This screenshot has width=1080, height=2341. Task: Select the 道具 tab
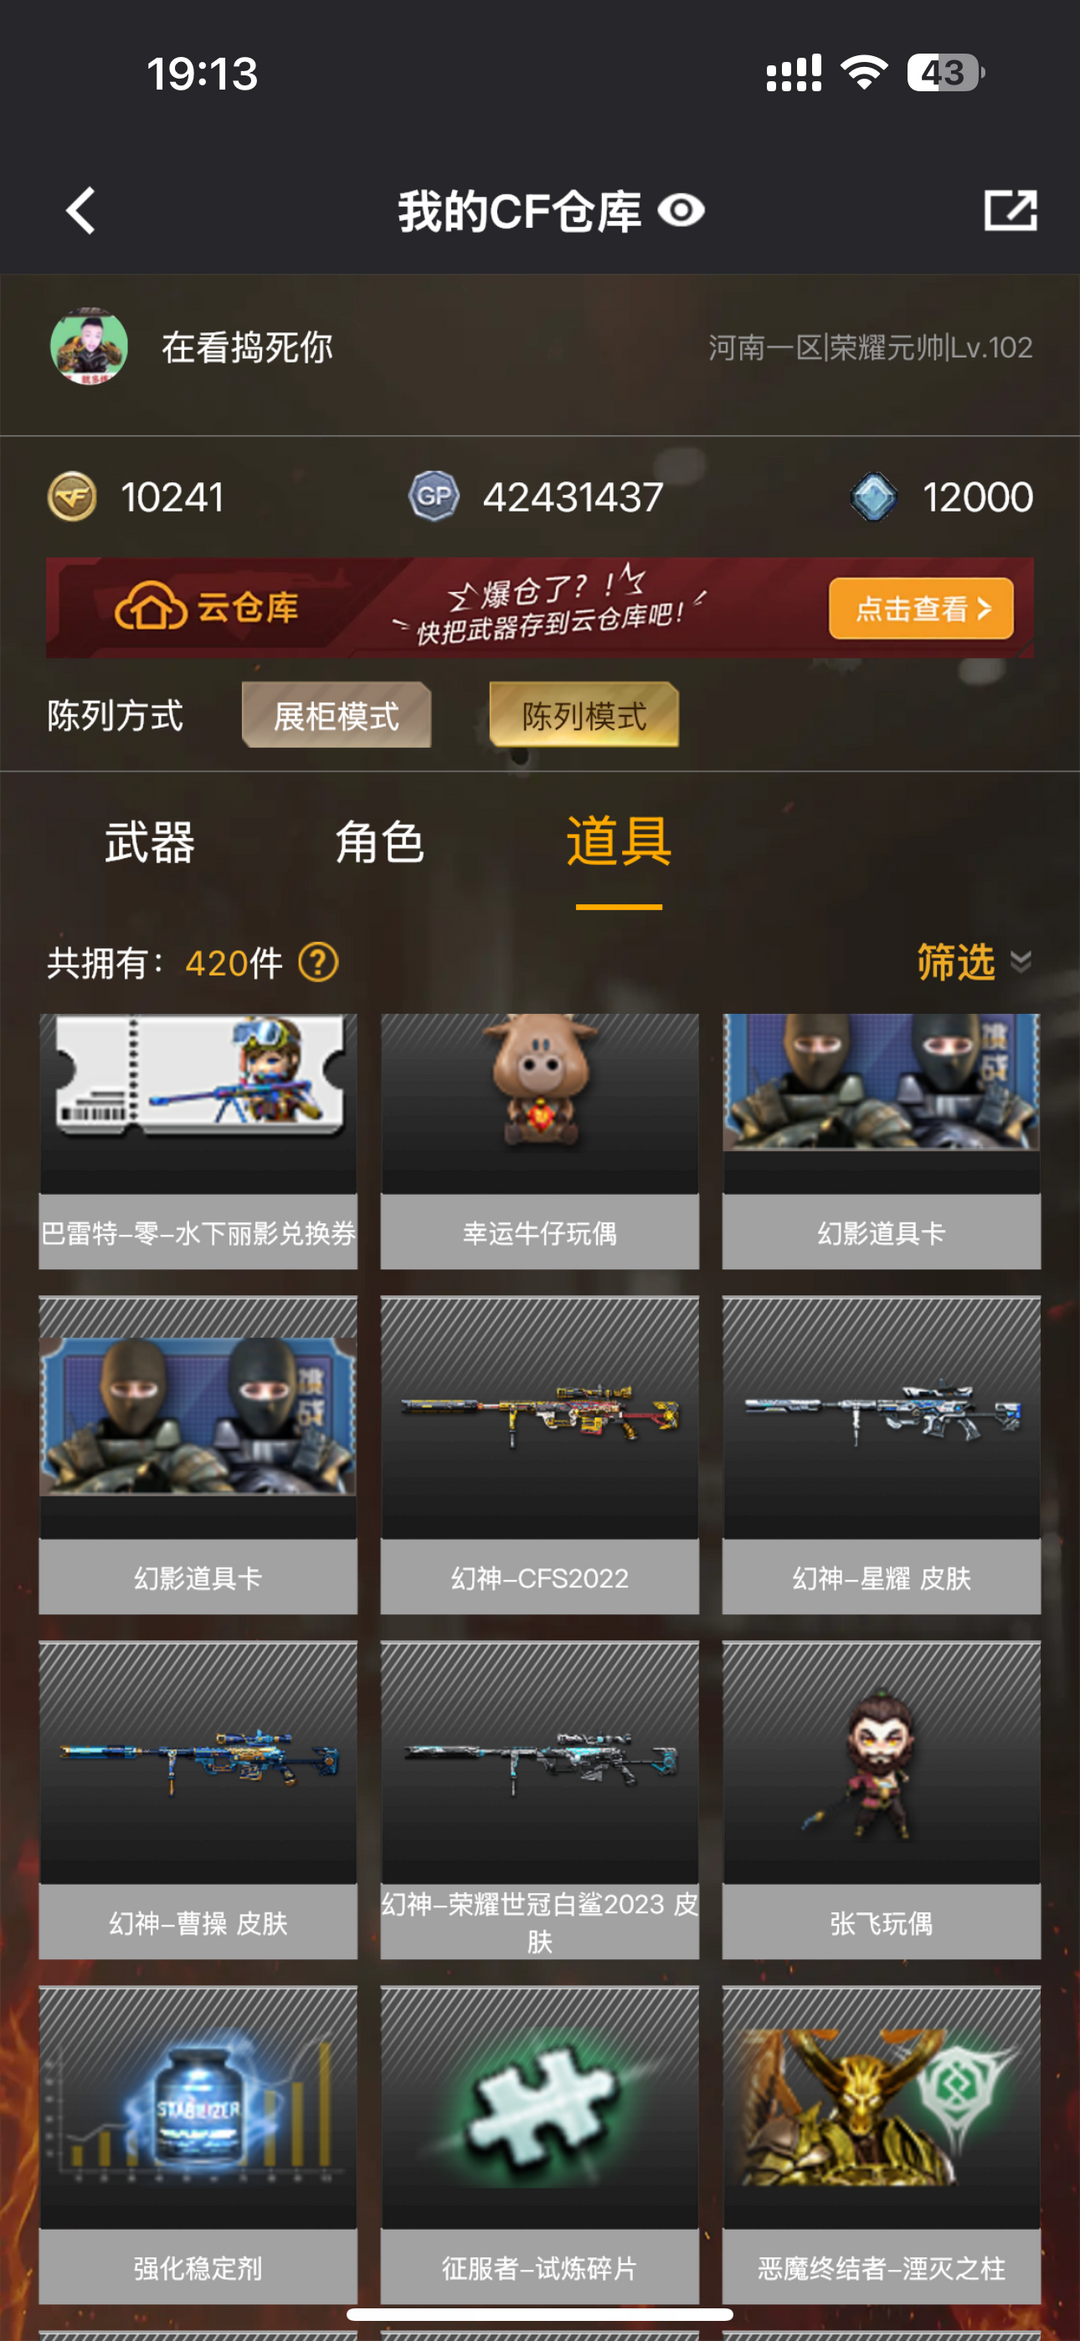619,842
